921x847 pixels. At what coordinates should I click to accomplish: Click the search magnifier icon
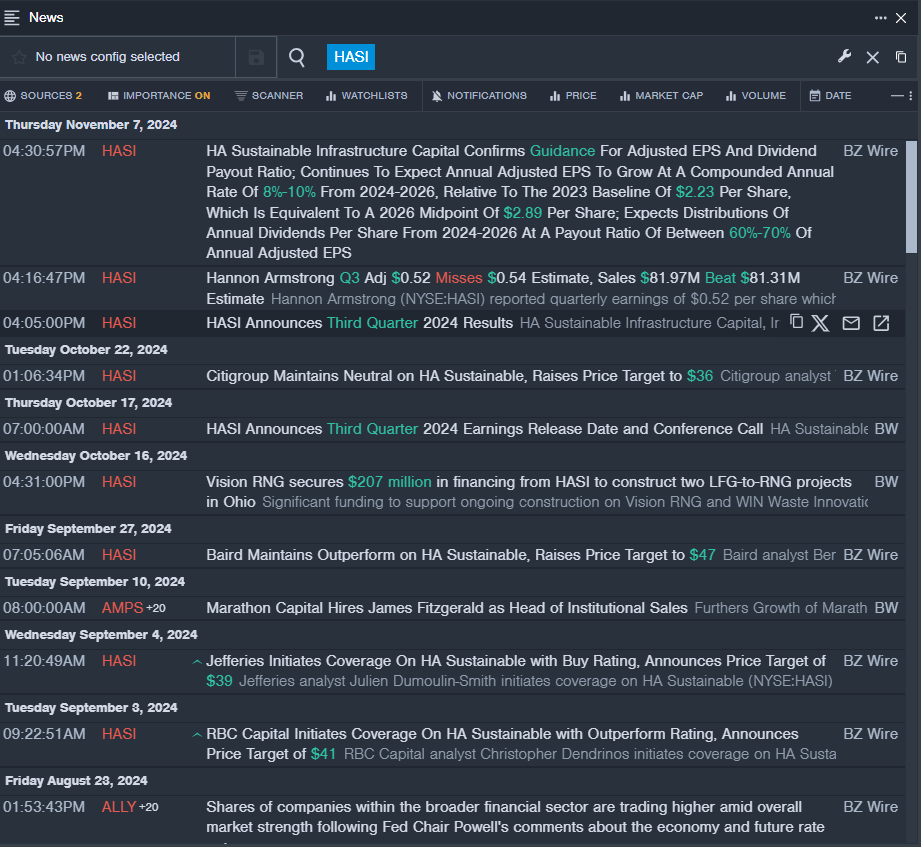point(297,58)
